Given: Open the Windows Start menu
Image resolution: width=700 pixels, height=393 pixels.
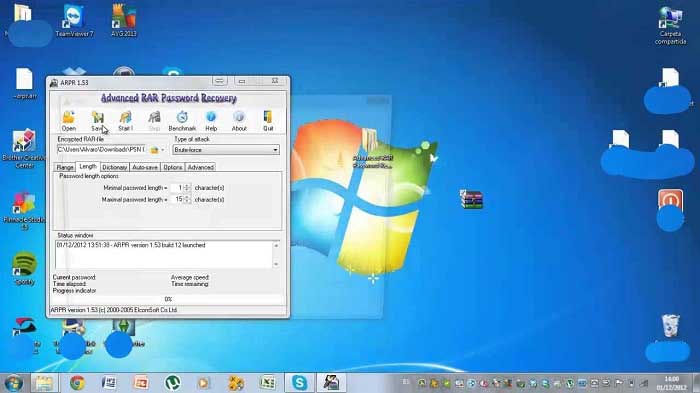Looking at the screenshot, I should pyautogui.click(x=13, y=383).
